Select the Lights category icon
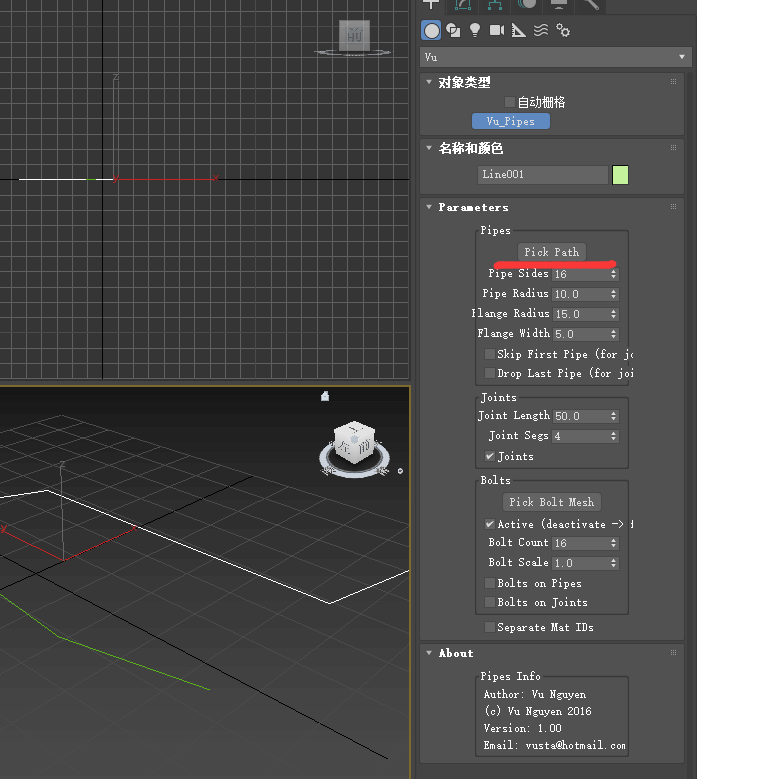765x779 pixels. (475, 30)
